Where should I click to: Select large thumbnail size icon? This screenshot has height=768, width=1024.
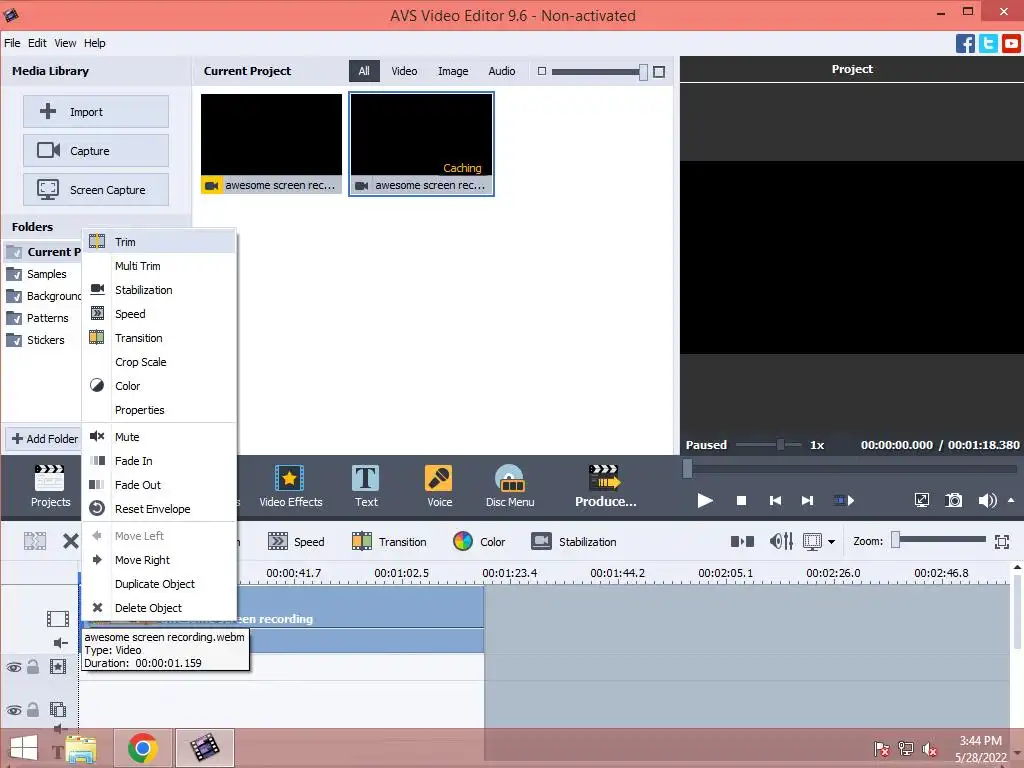659,71
